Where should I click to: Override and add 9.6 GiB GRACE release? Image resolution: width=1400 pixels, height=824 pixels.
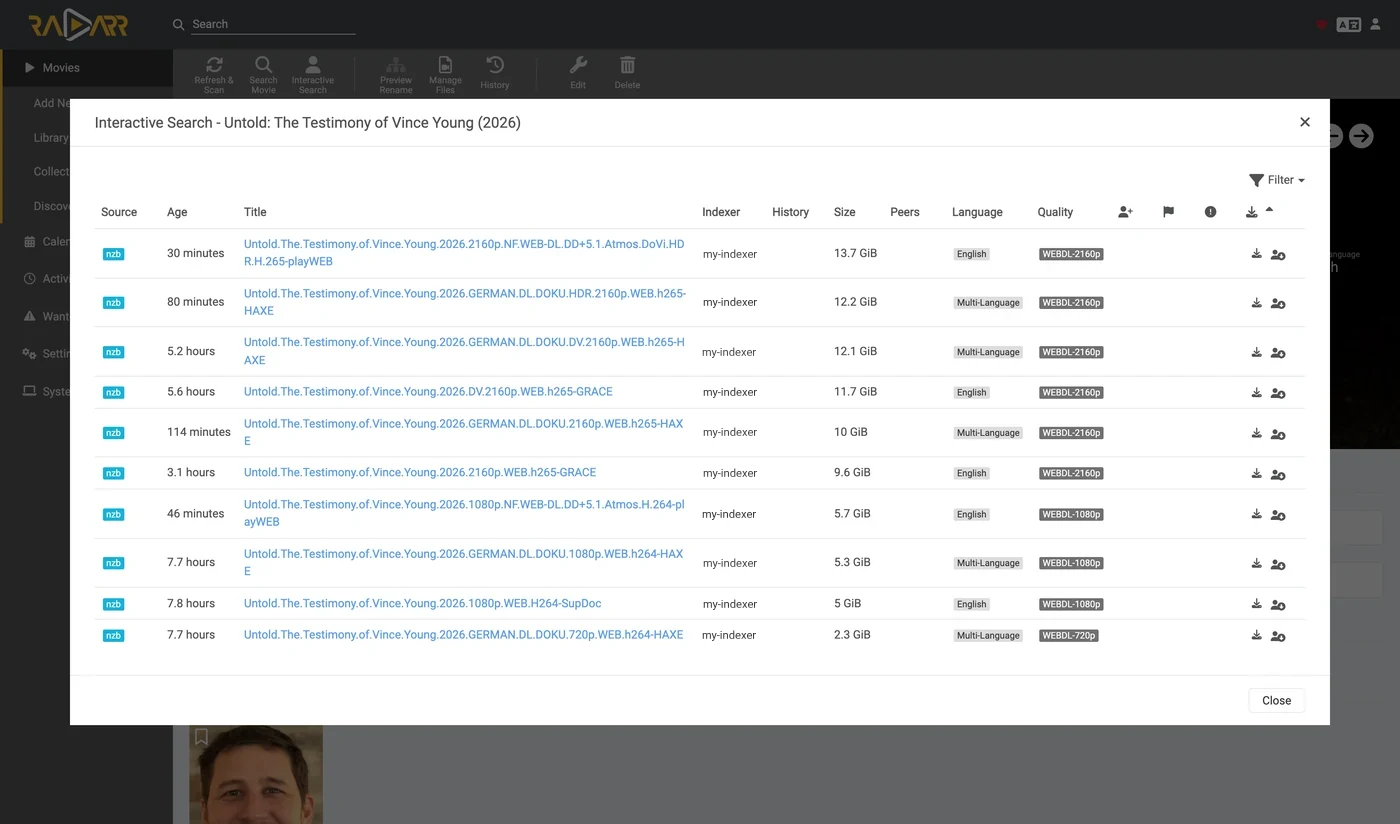tap(1278, 474)
